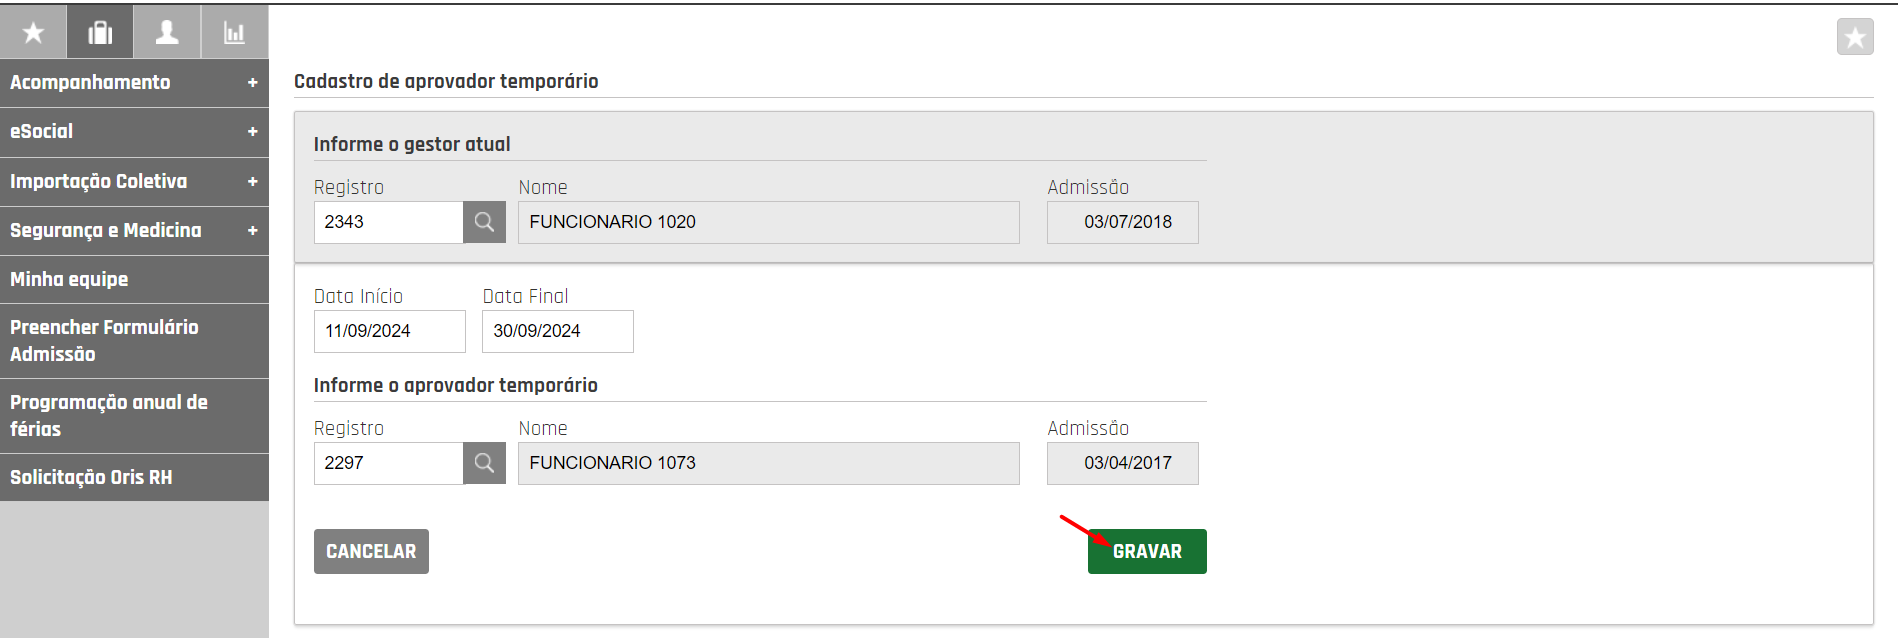Open the bar chart reports tab icon
Viewport: 1898px width, 638px height.
pos(234,33)
